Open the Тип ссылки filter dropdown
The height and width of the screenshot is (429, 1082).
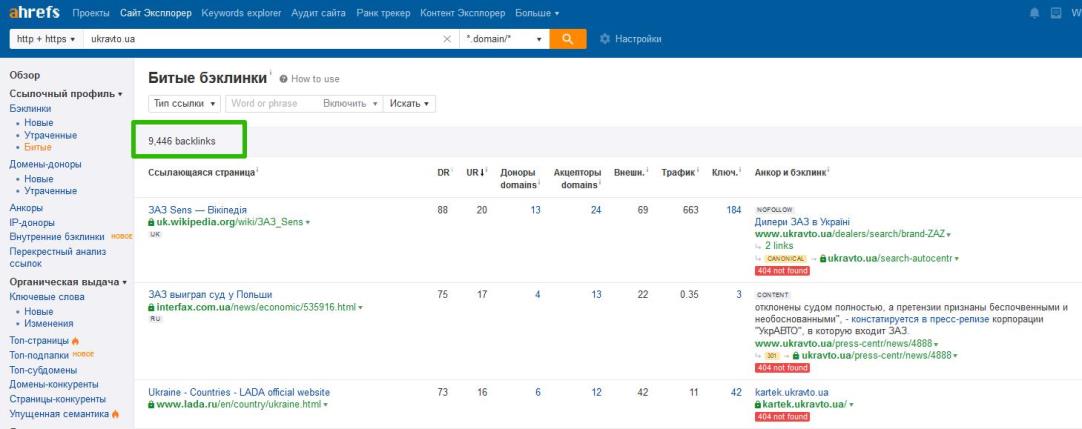(x=184, y=103)
